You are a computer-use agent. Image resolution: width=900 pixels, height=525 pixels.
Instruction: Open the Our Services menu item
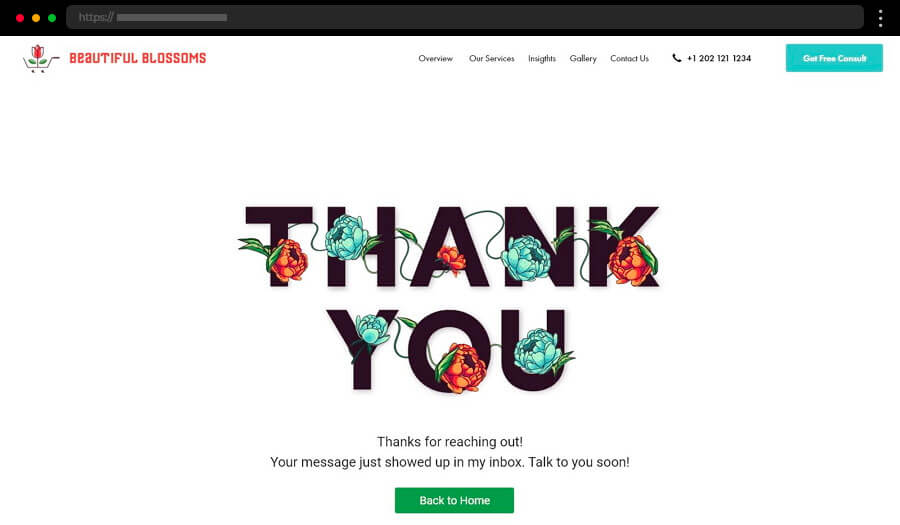click(x=491, y=59)
